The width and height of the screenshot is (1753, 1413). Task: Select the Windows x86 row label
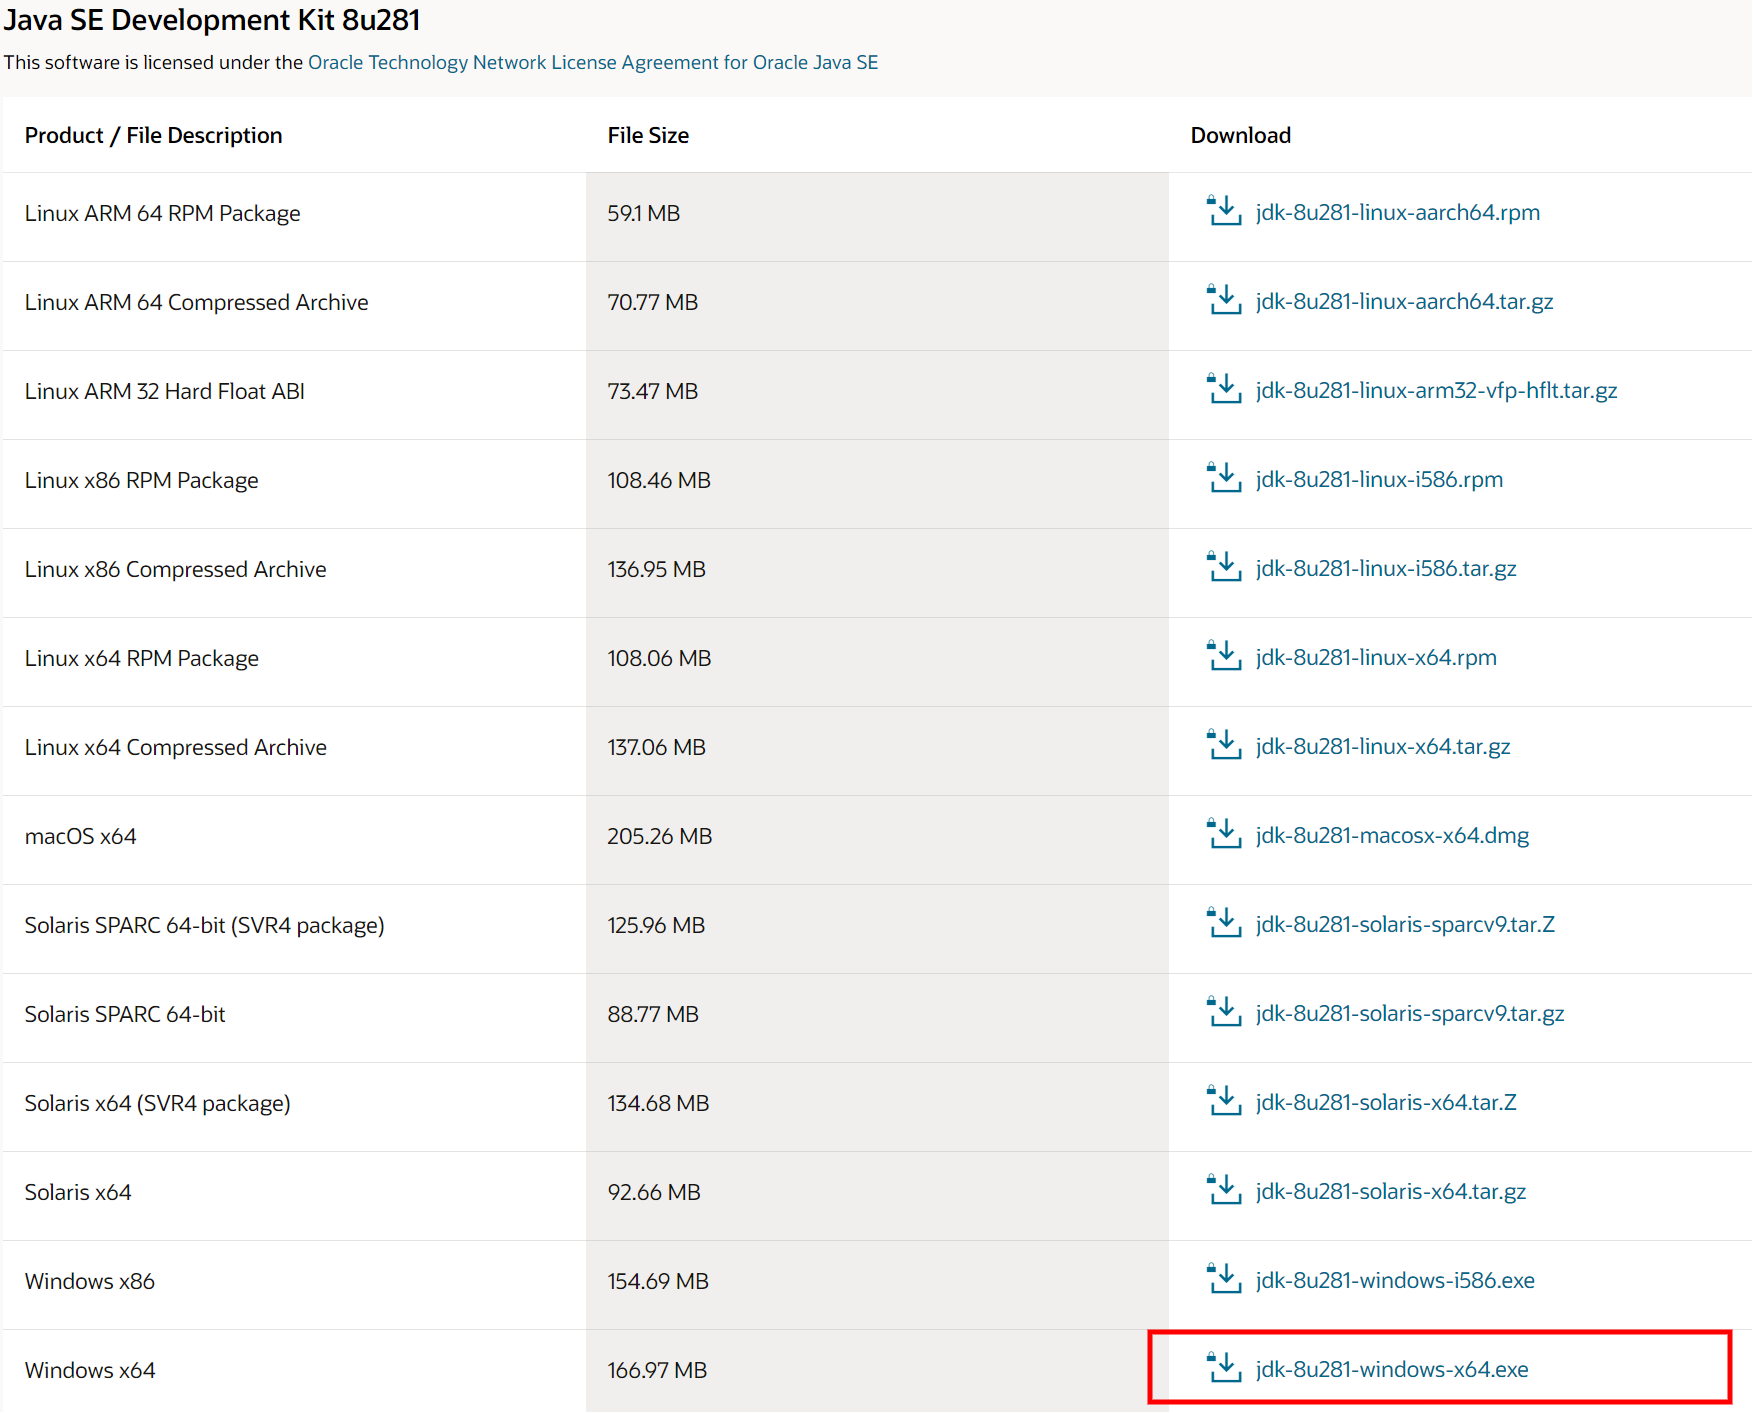click(89, 1281)
